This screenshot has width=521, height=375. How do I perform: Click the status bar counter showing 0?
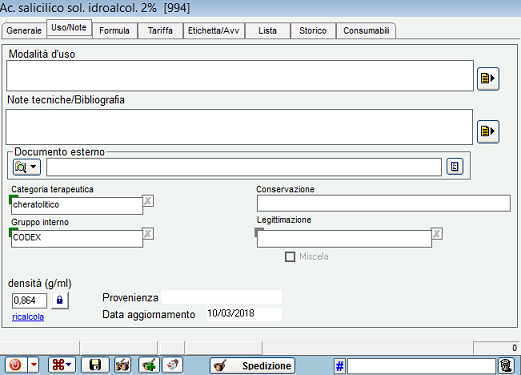pos(496,348)
